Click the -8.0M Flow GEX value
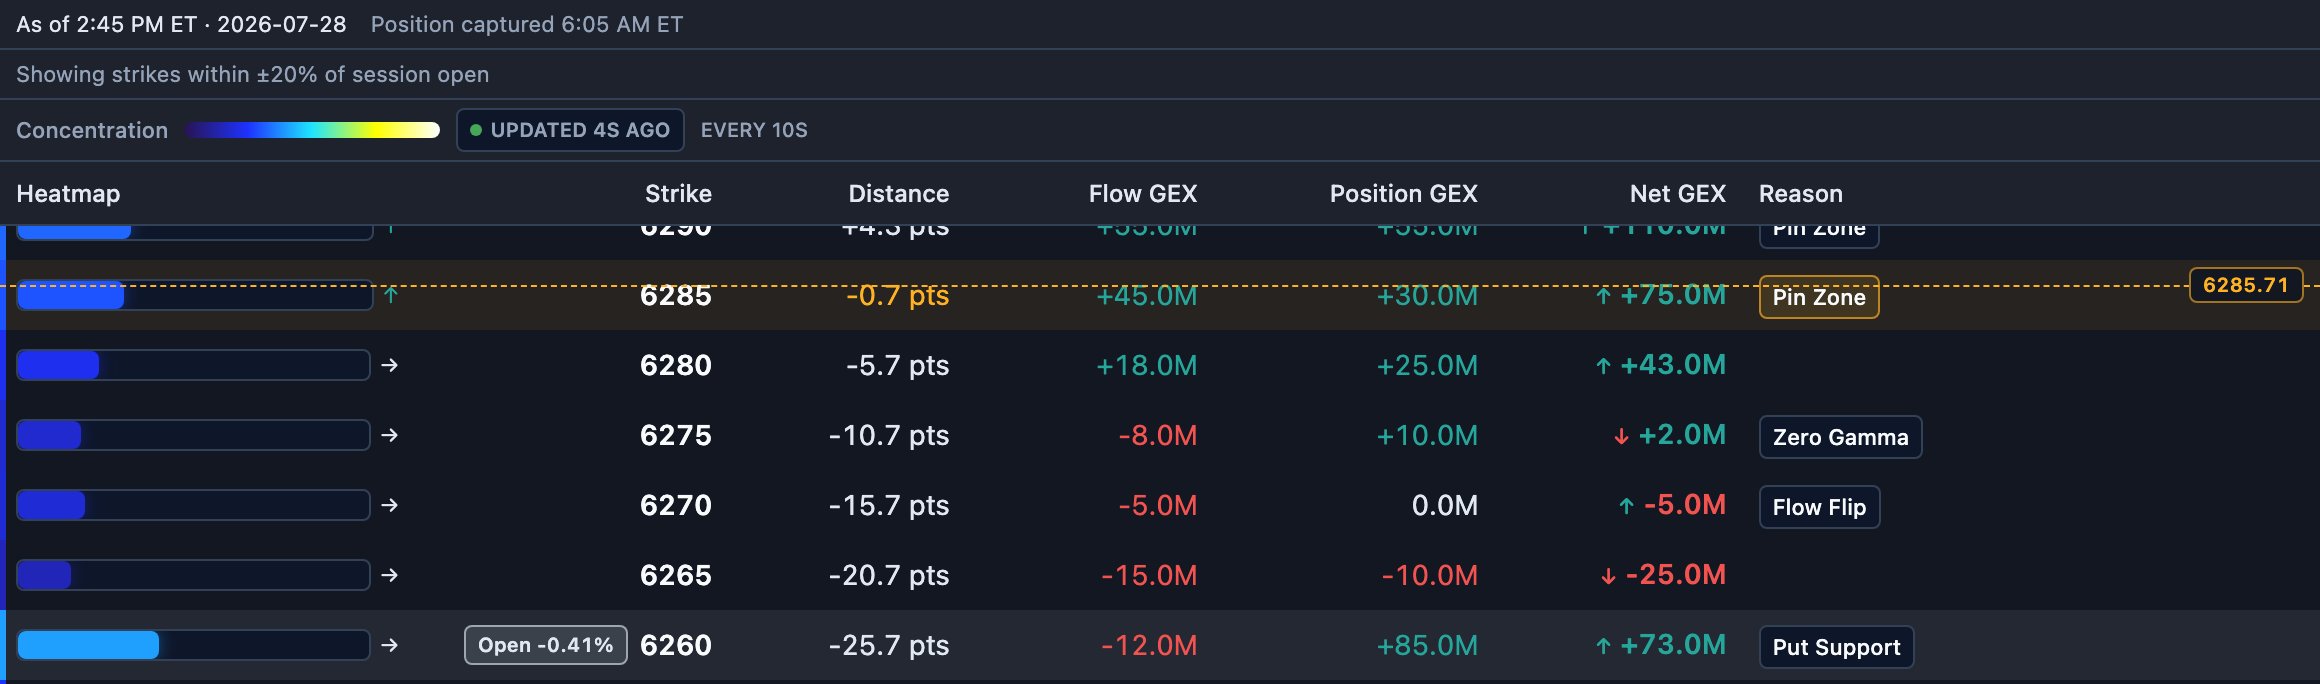 click(x=1158, y=436)
